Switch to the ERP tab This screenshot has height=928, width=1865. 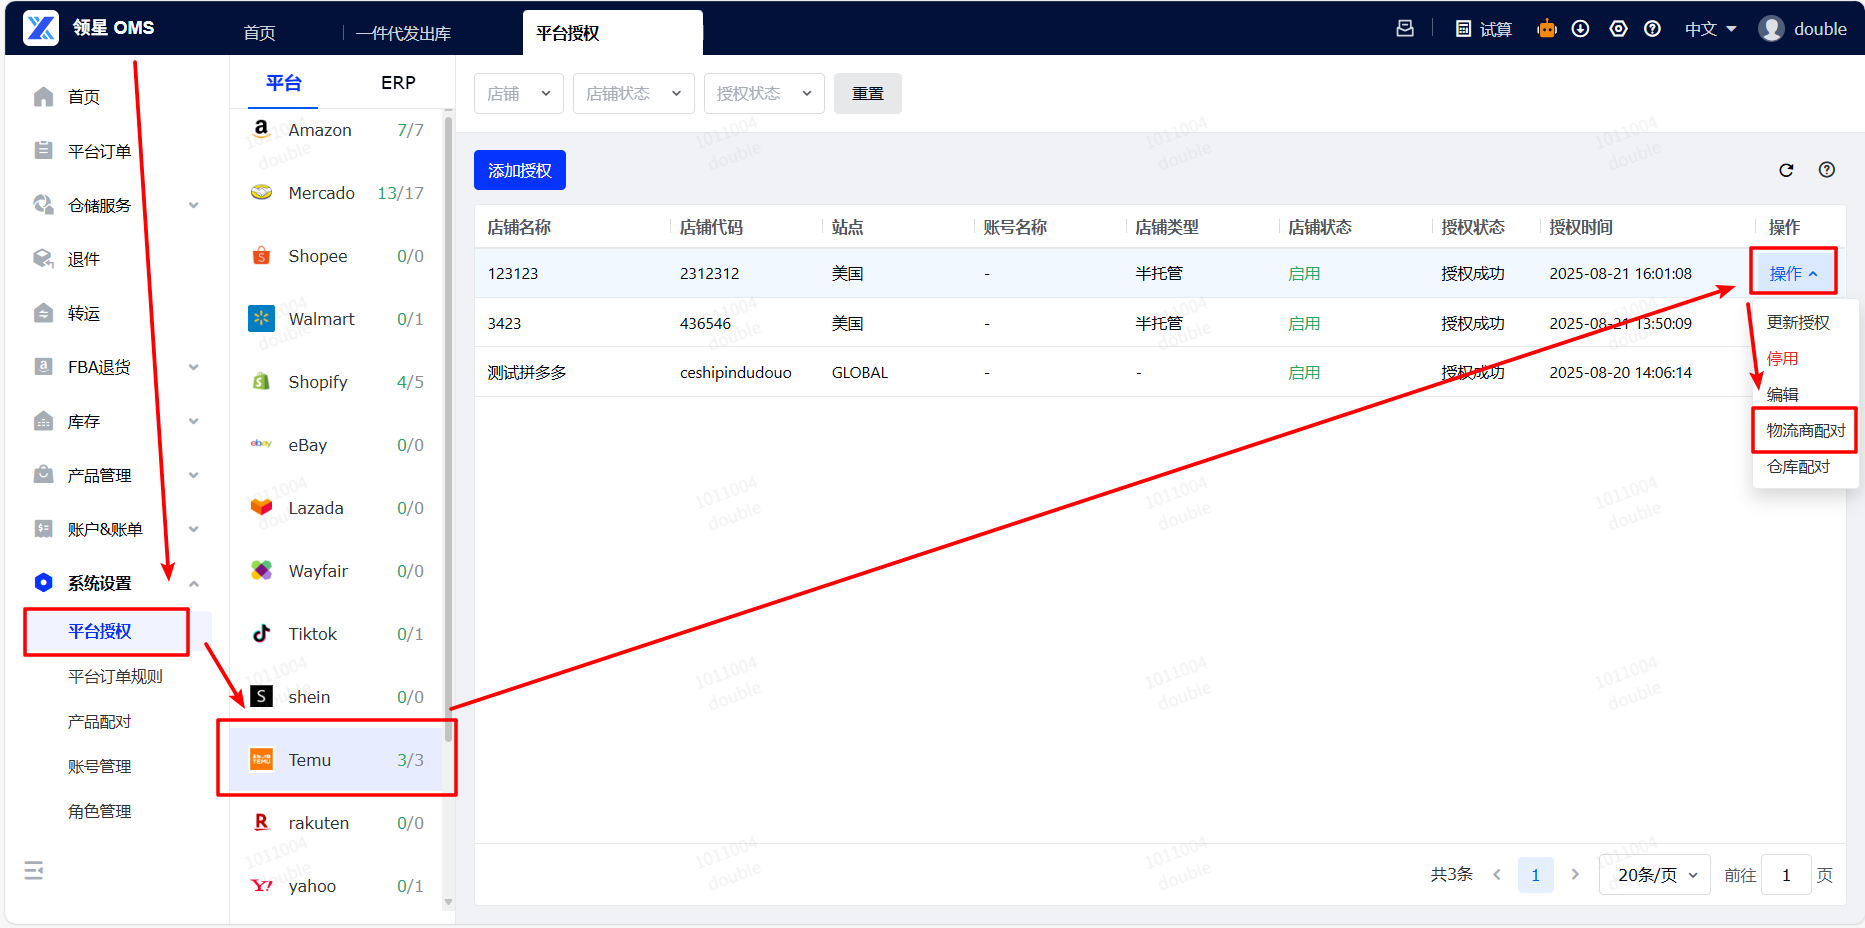pyautogui.click(x=398, y=83)
